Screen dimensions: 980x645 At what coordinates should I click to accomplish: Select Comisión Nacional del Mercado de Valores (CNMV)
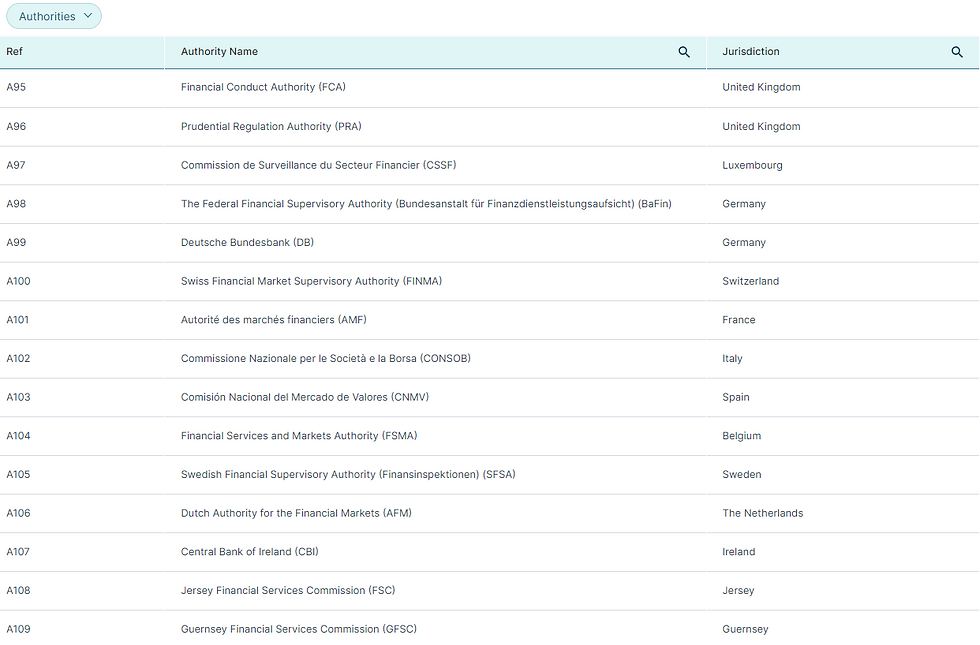(x=305, y=398)
